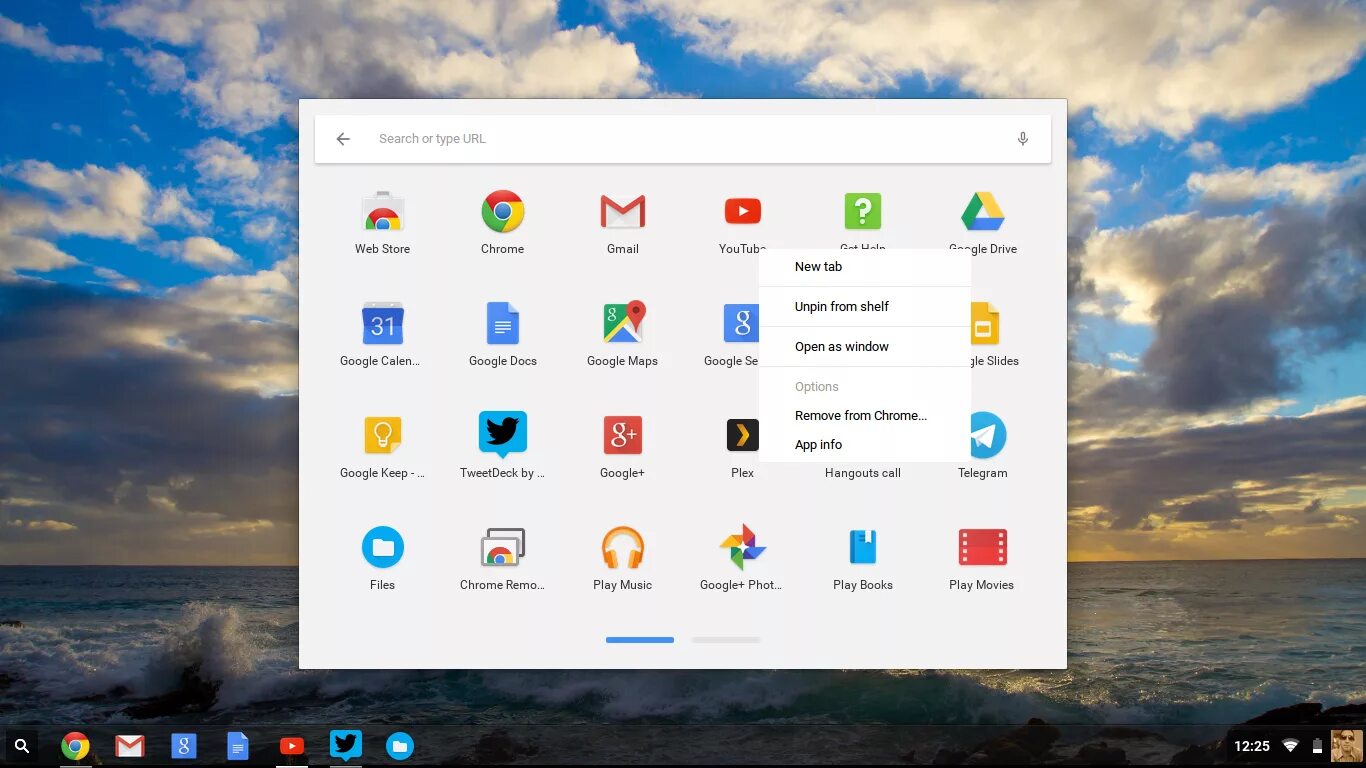Open YouTube from the taskbar shelf
Image resolution: width=1366 pixels, height=768 pixels.
292,745
